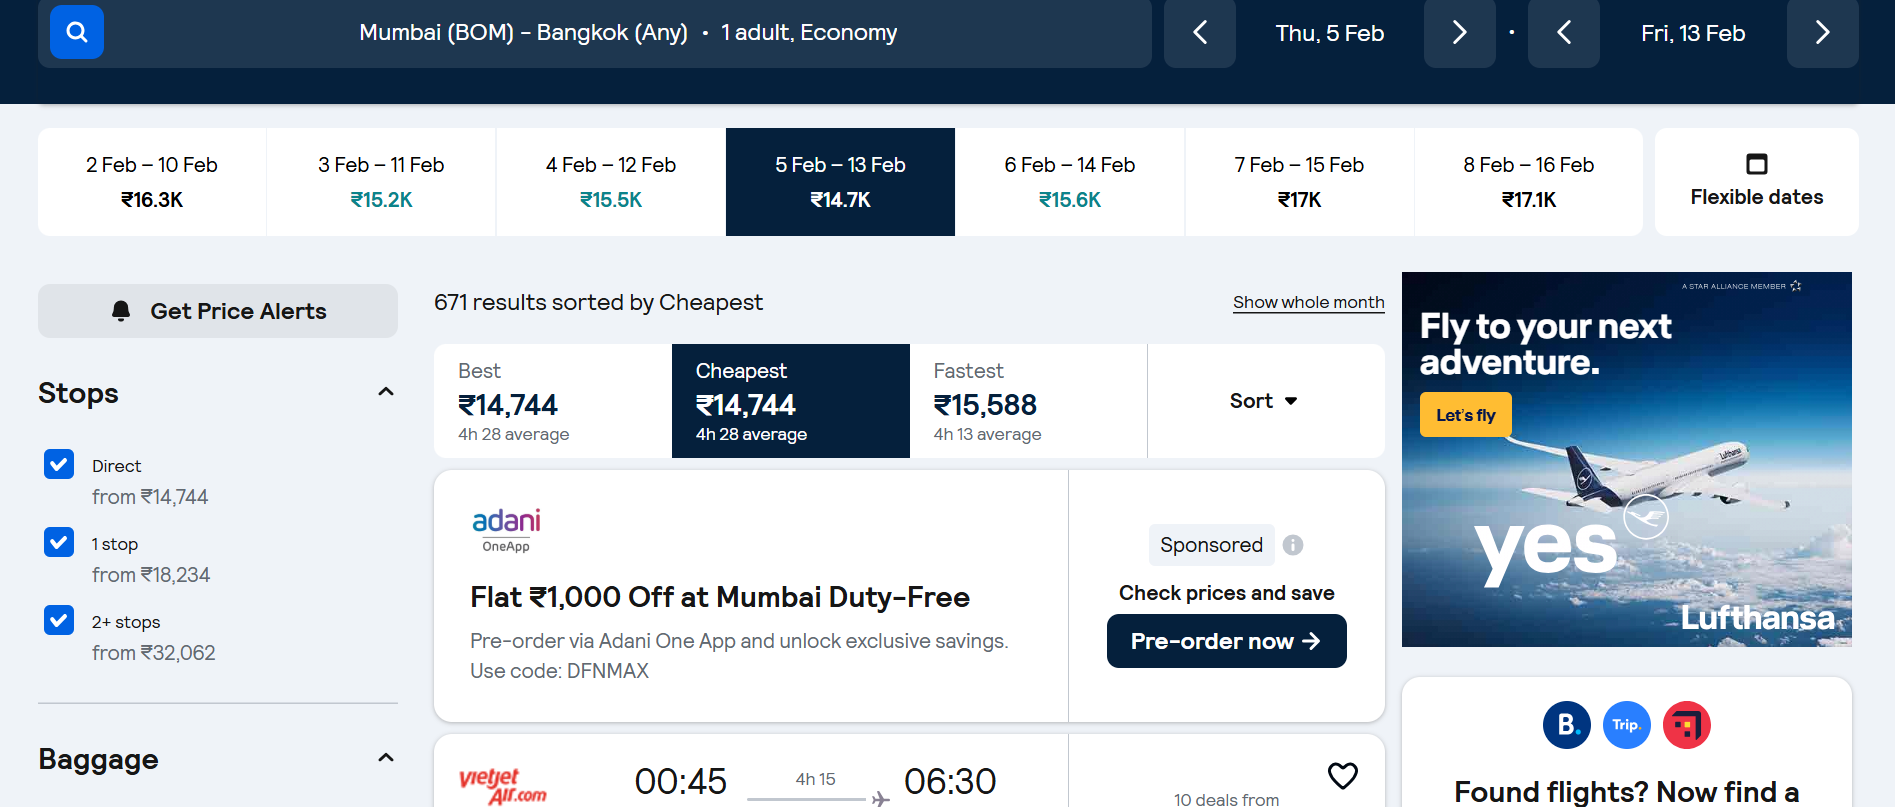Click the bell icon for price alerts

120,311
